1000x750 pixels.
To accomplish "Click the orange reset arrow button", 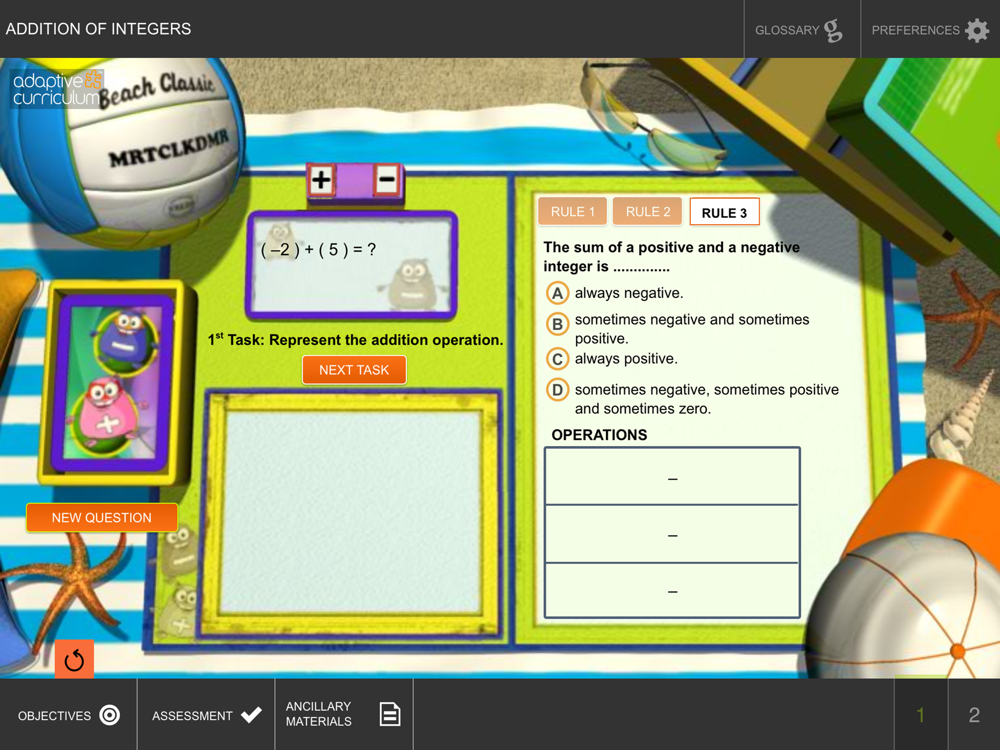I will (74, 659).
